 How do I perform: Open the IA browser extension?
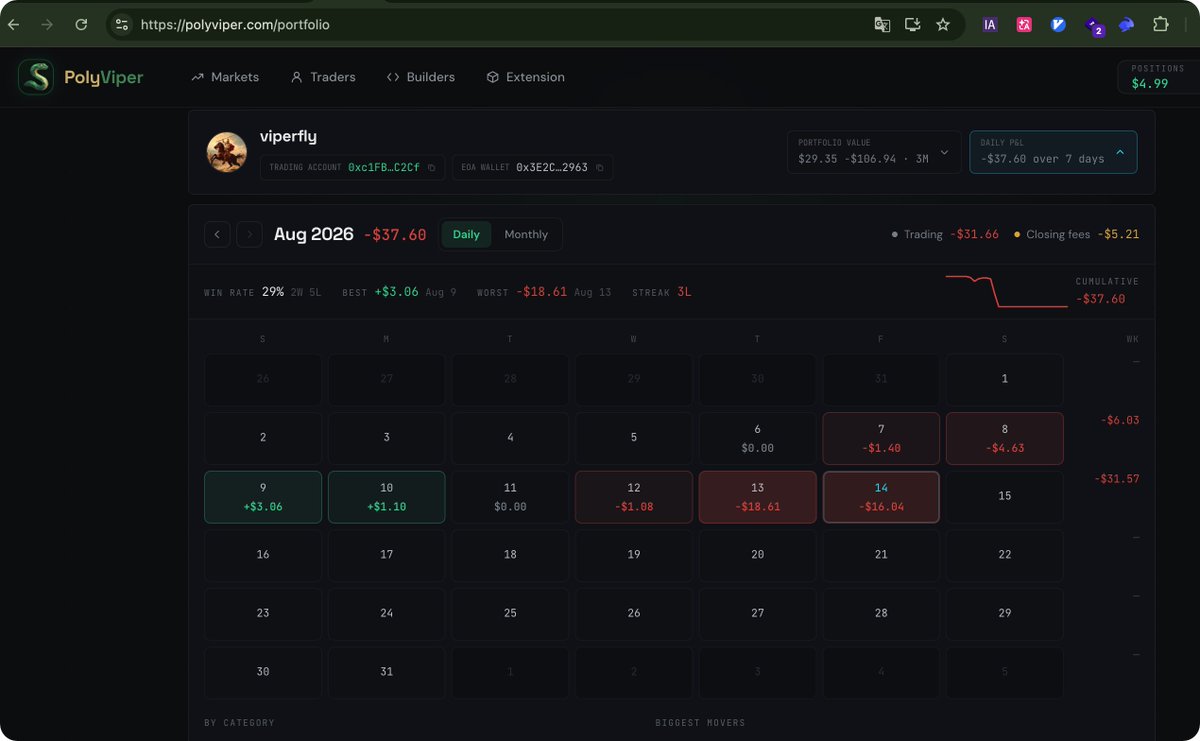coord(990,24)
